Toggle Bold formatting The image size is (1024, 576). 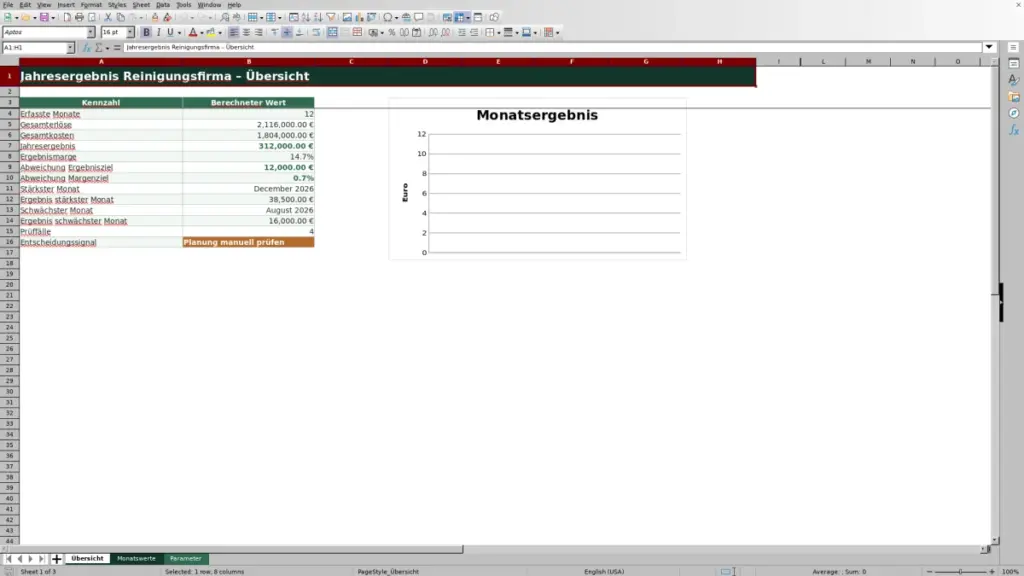tap(146, 32)
